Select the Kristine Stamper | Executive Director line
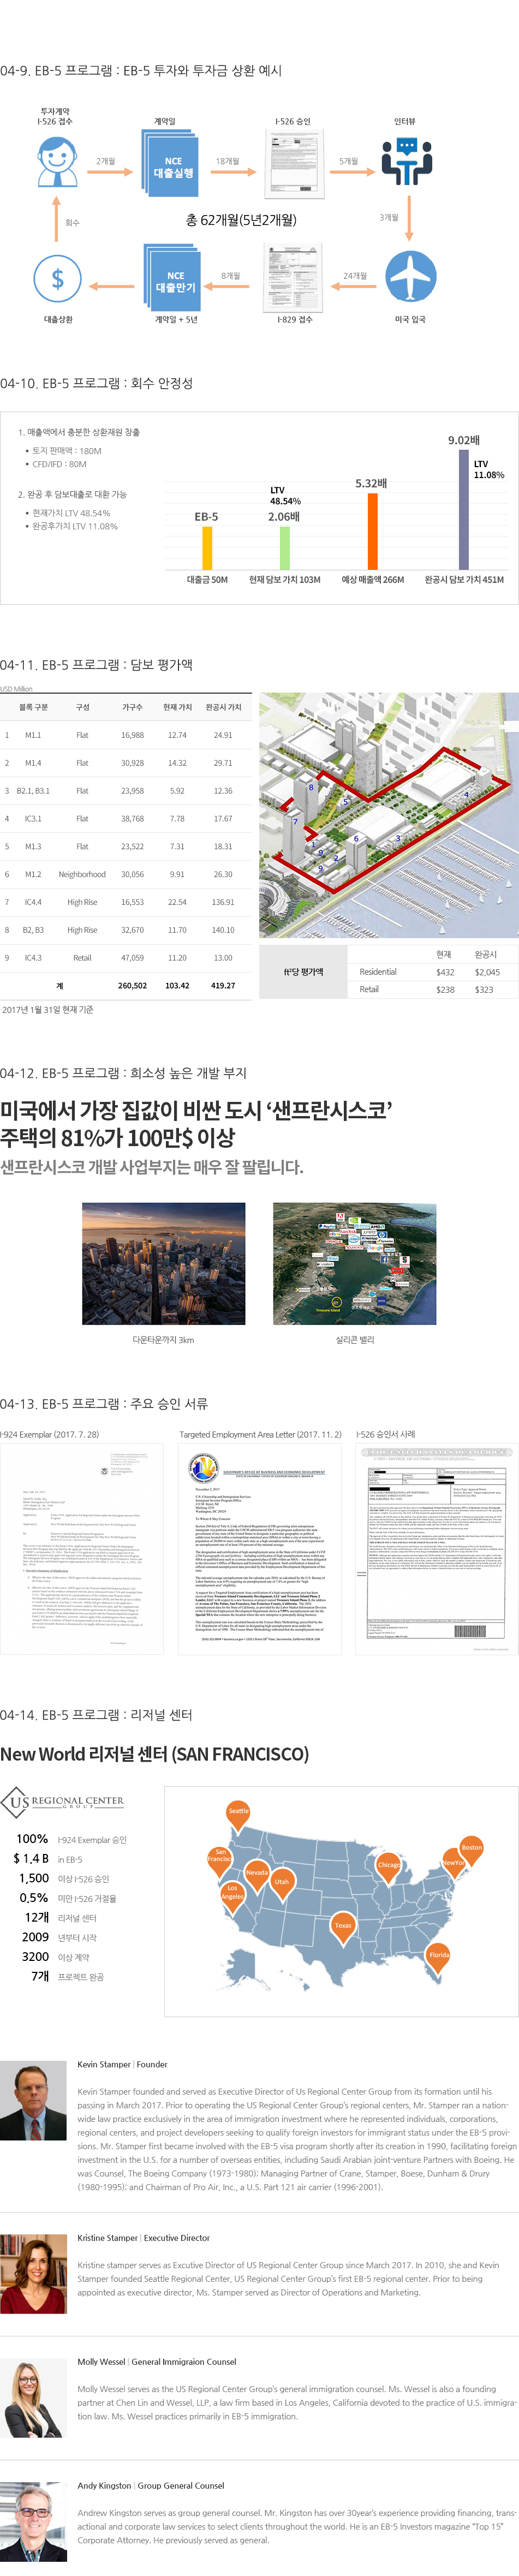Image resolution: width=519 pixels, height=2576 pixels. point(143,2238)
